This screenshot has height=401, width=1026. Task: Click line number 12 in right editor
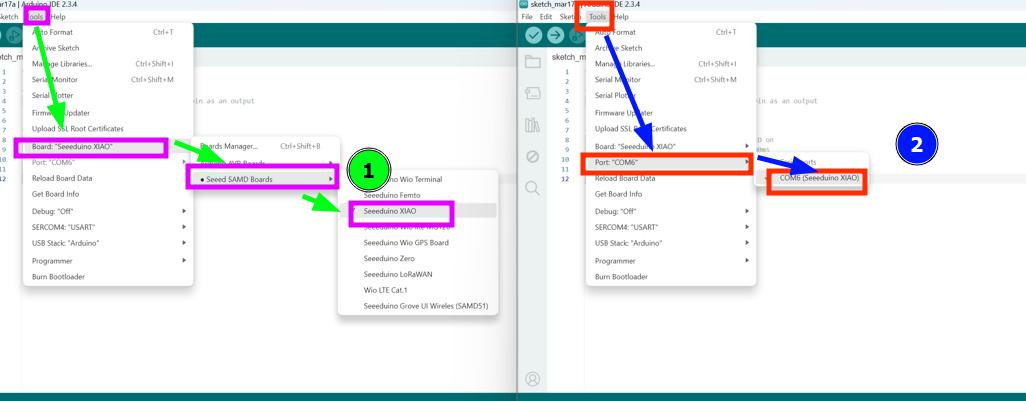tap(567, 179)
